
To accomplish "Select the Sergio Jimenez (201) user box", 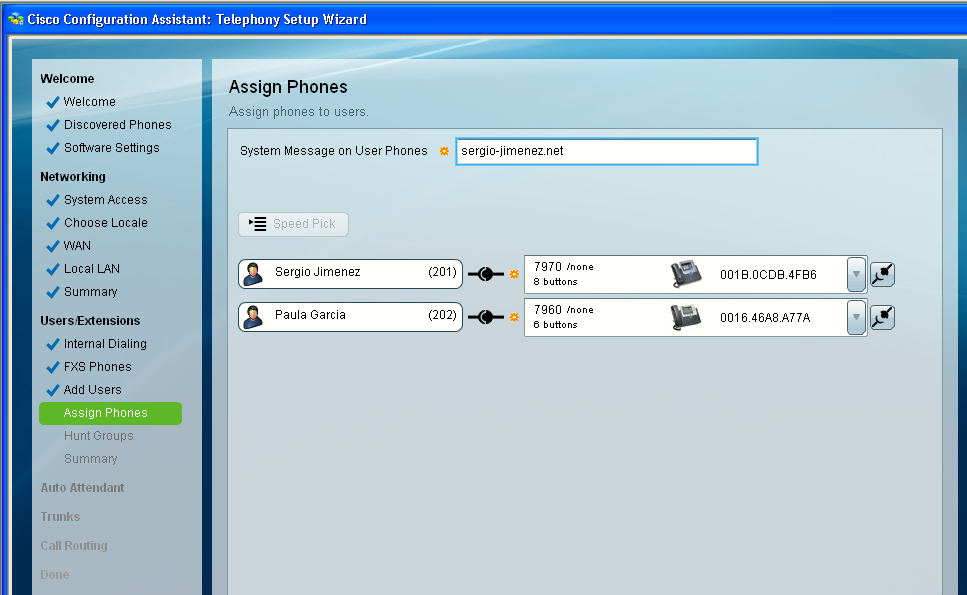I will [x=350, y=274].
